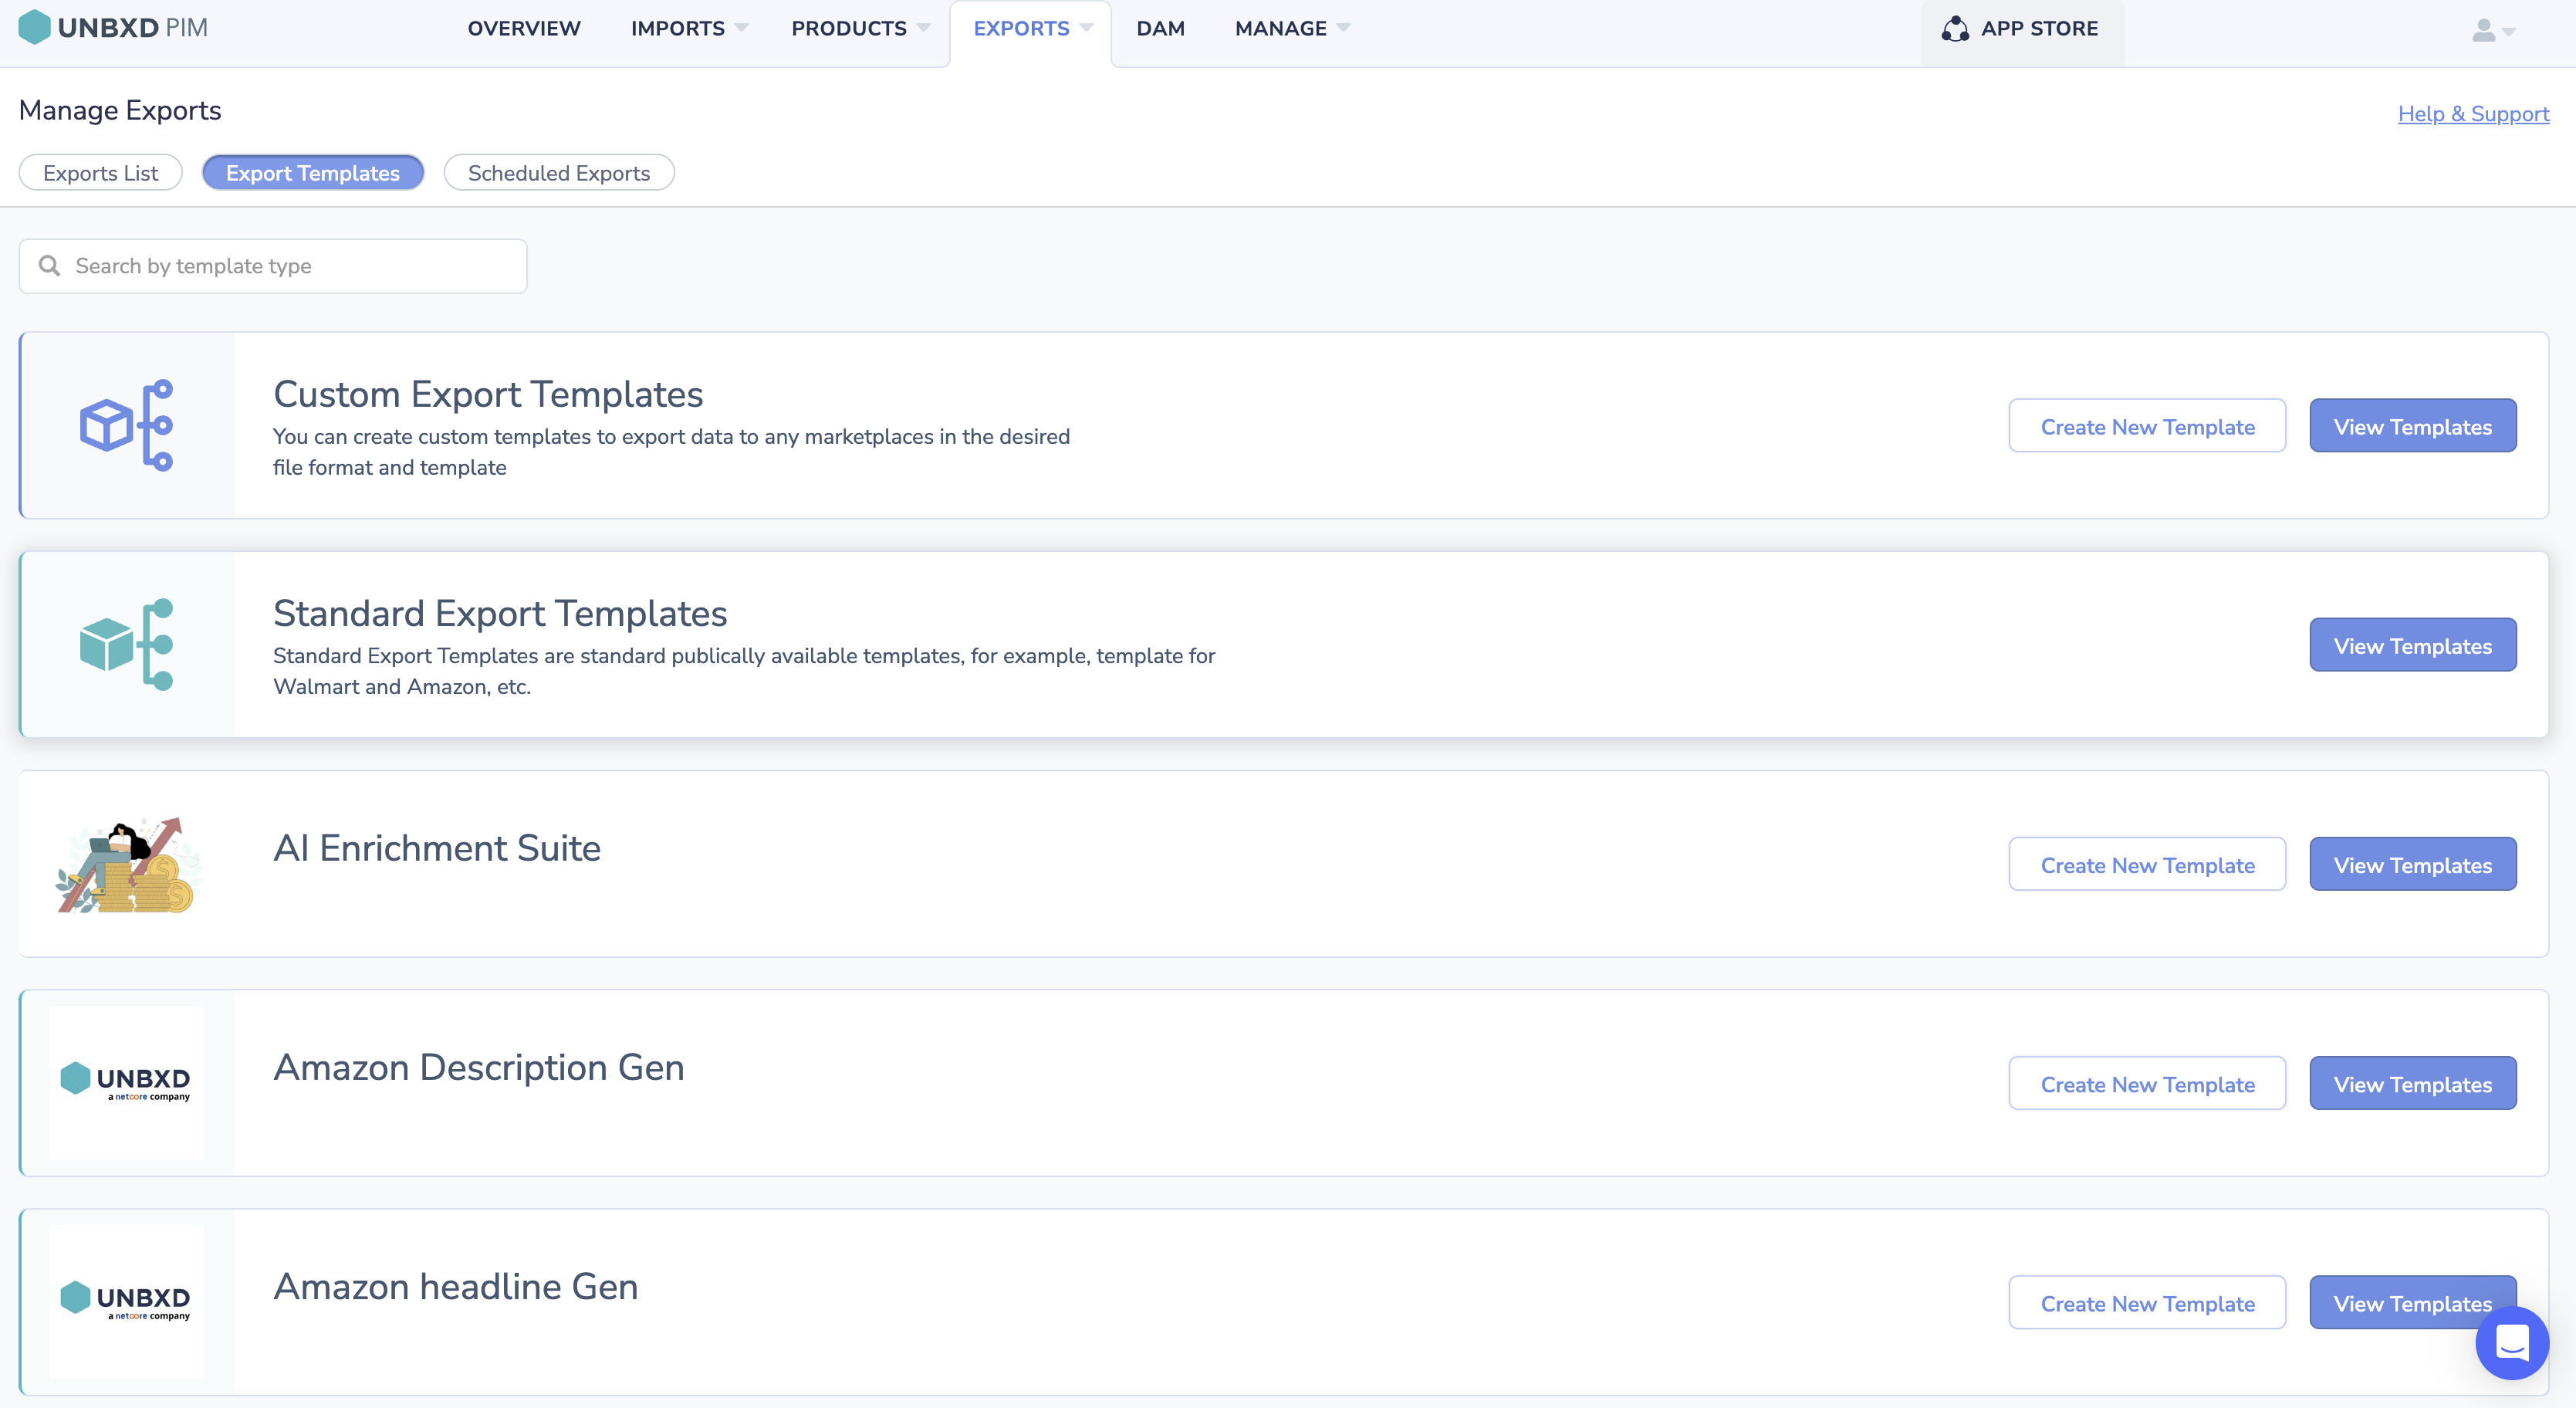The image size is (2576, 1408).
Task: Click the UNBXD PIM hexagon logo
Action: click(34, 27)
